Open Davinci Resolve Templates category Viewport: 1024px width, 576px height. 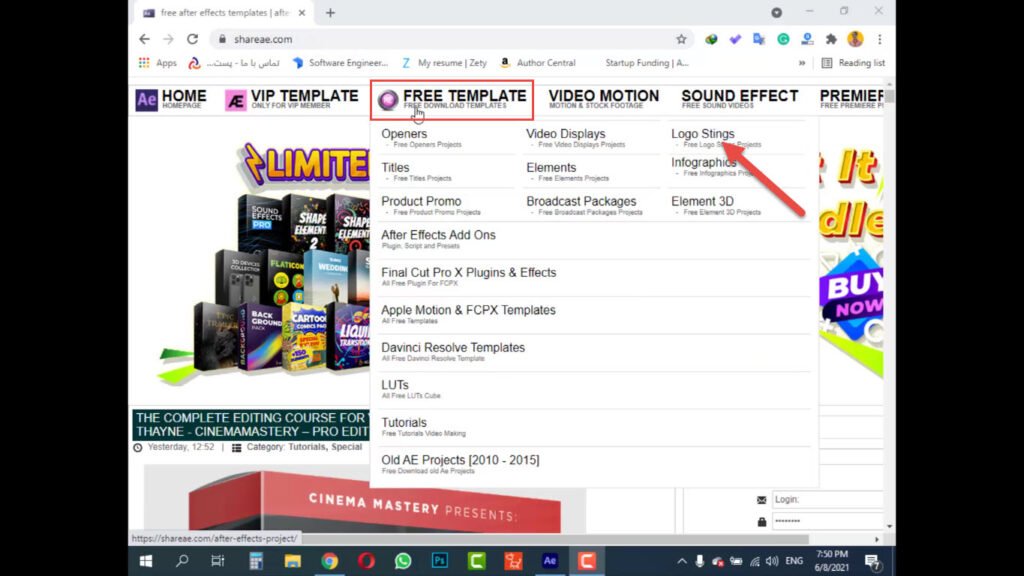click(x=453, y=348)
